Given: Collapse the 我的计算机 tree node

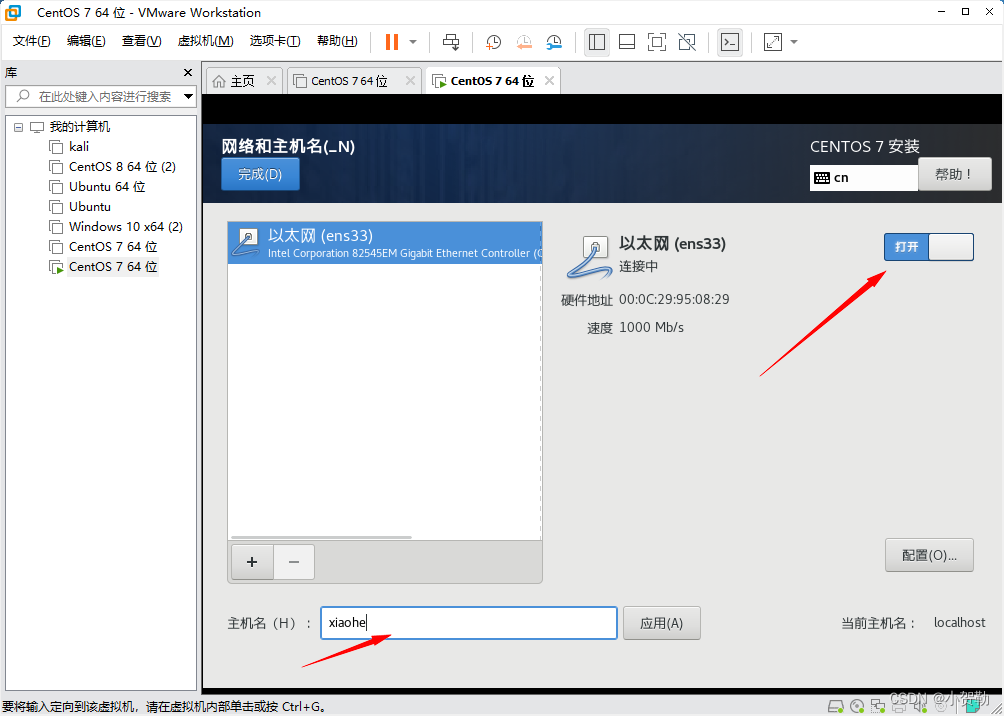Looking at the screenshot, I should pyautogui.click(x=19, y=127).
